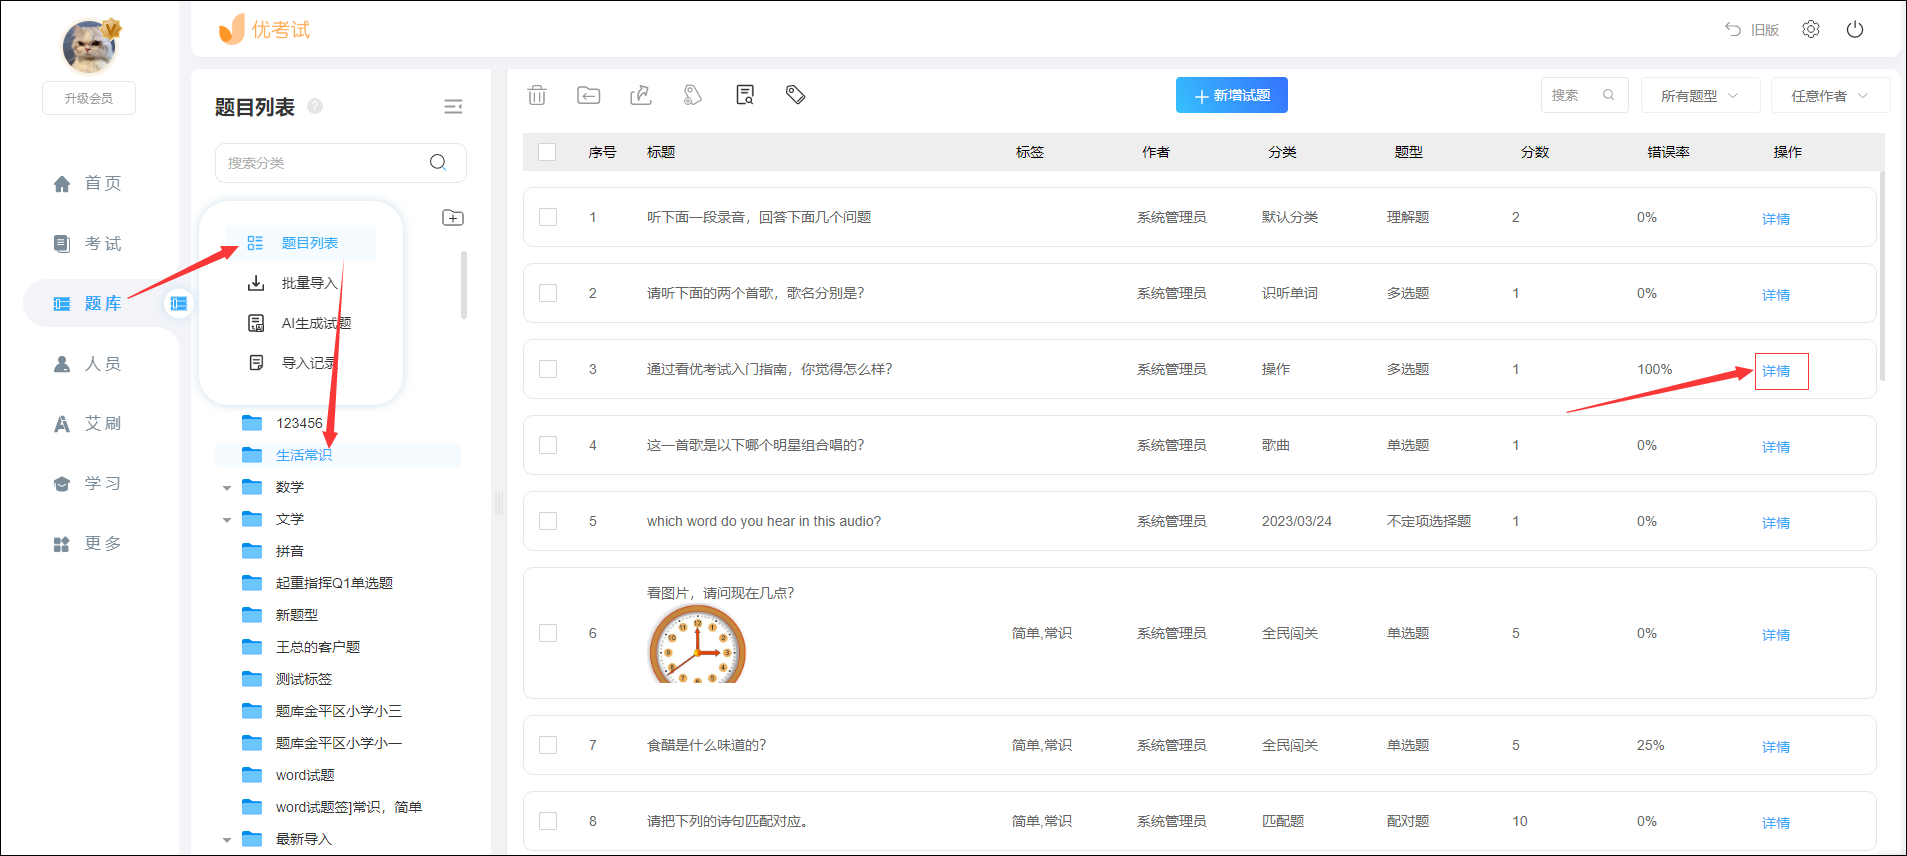Open the settings gear icon
This screenshot has height=856, width=1907.
point(1811,30)
